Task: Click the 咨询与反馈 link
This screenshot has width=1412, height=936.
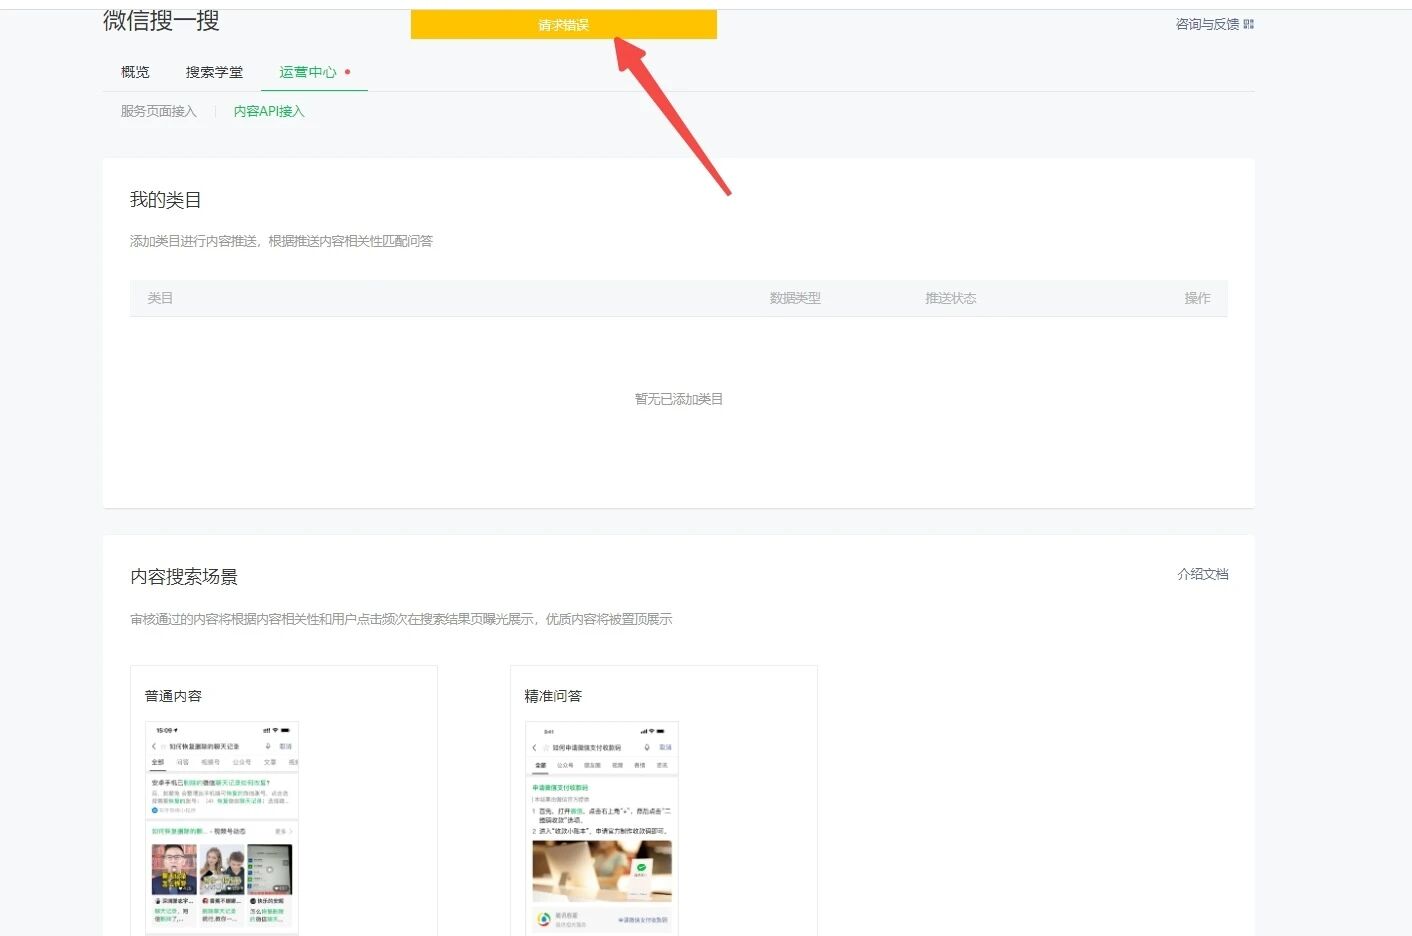Action: point(1207,24)
